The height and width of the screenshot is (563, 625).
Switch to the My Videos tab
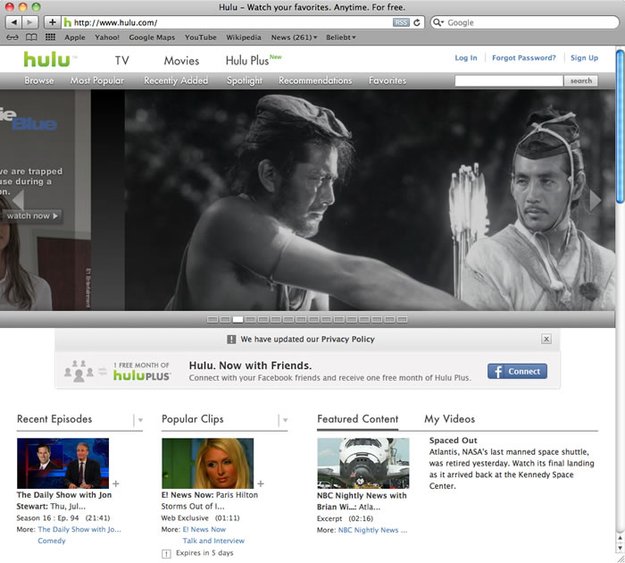coord(450,419)
